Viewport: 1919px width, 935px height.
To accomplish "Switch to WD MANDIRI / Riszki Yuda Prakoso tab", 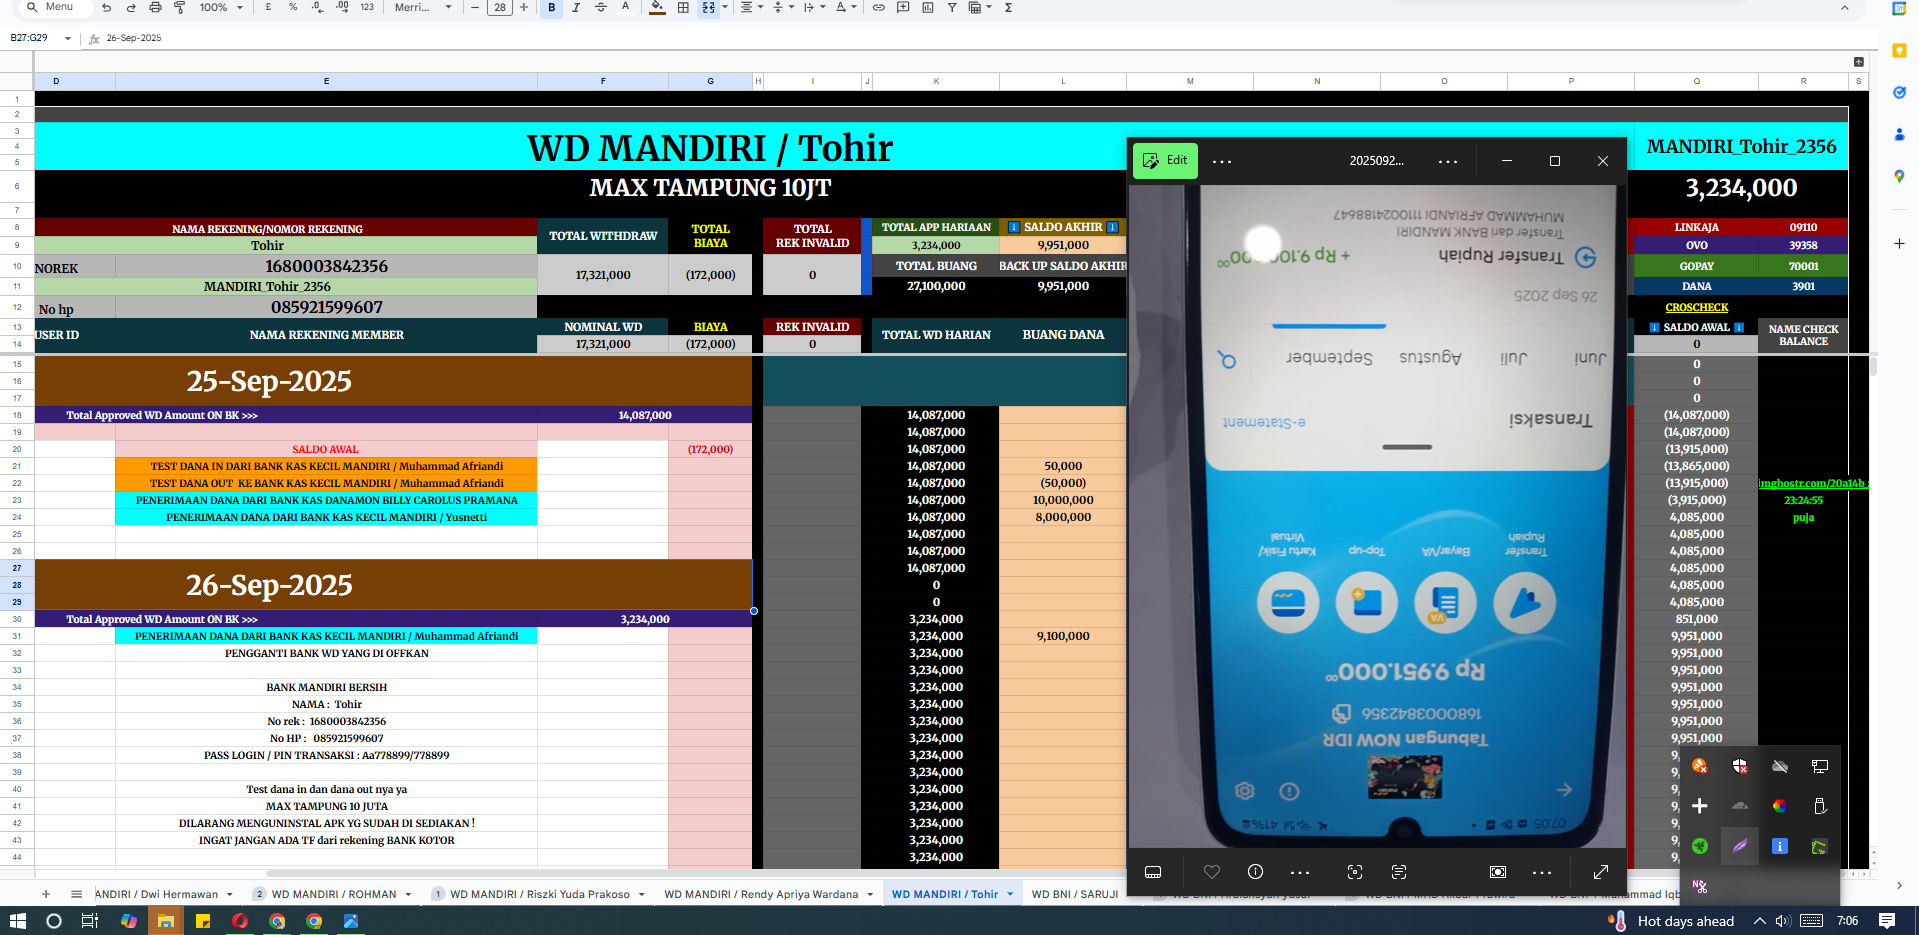I will 540,894.
